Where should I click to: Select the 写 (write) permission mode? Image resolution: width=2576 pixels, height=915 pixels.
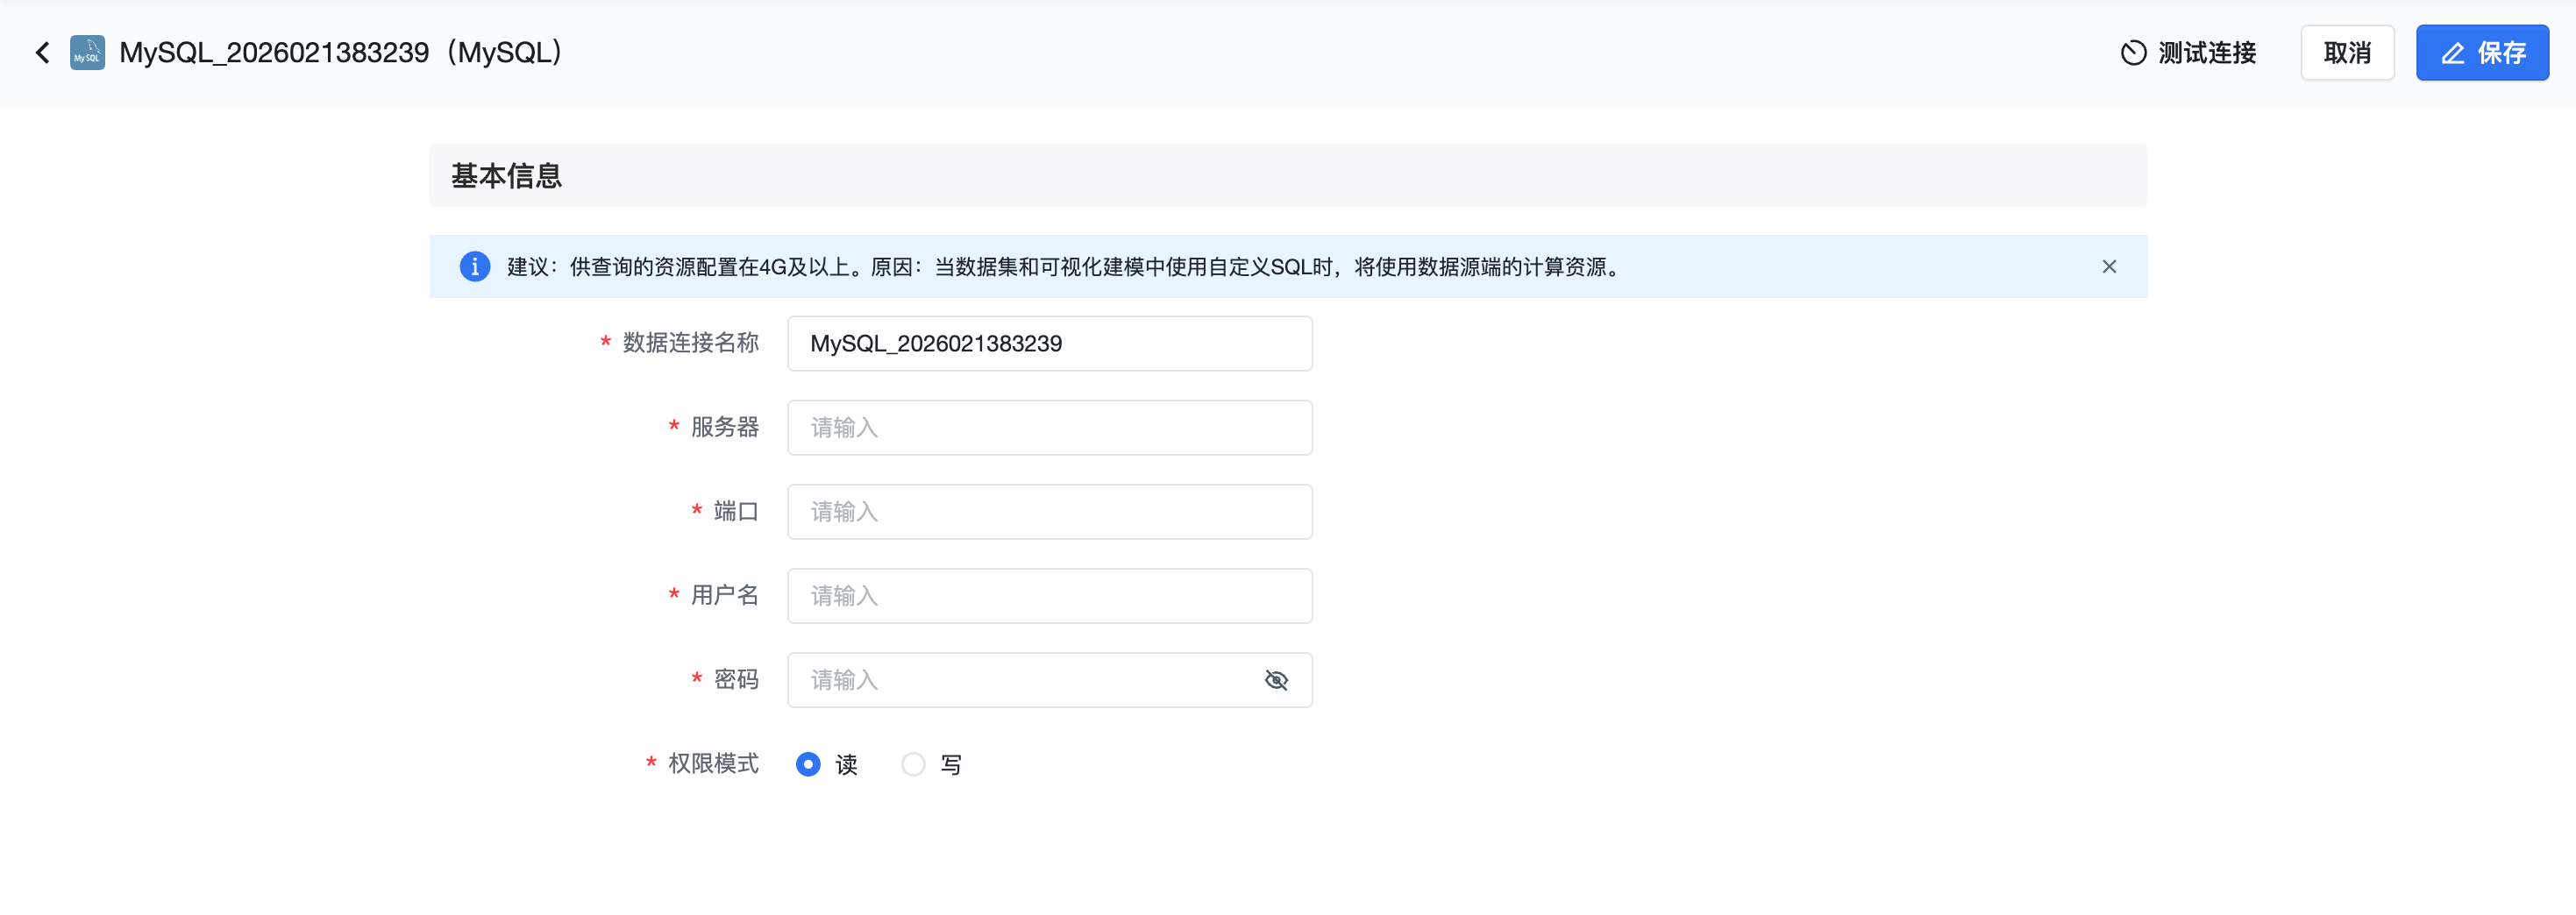(913, 765)
